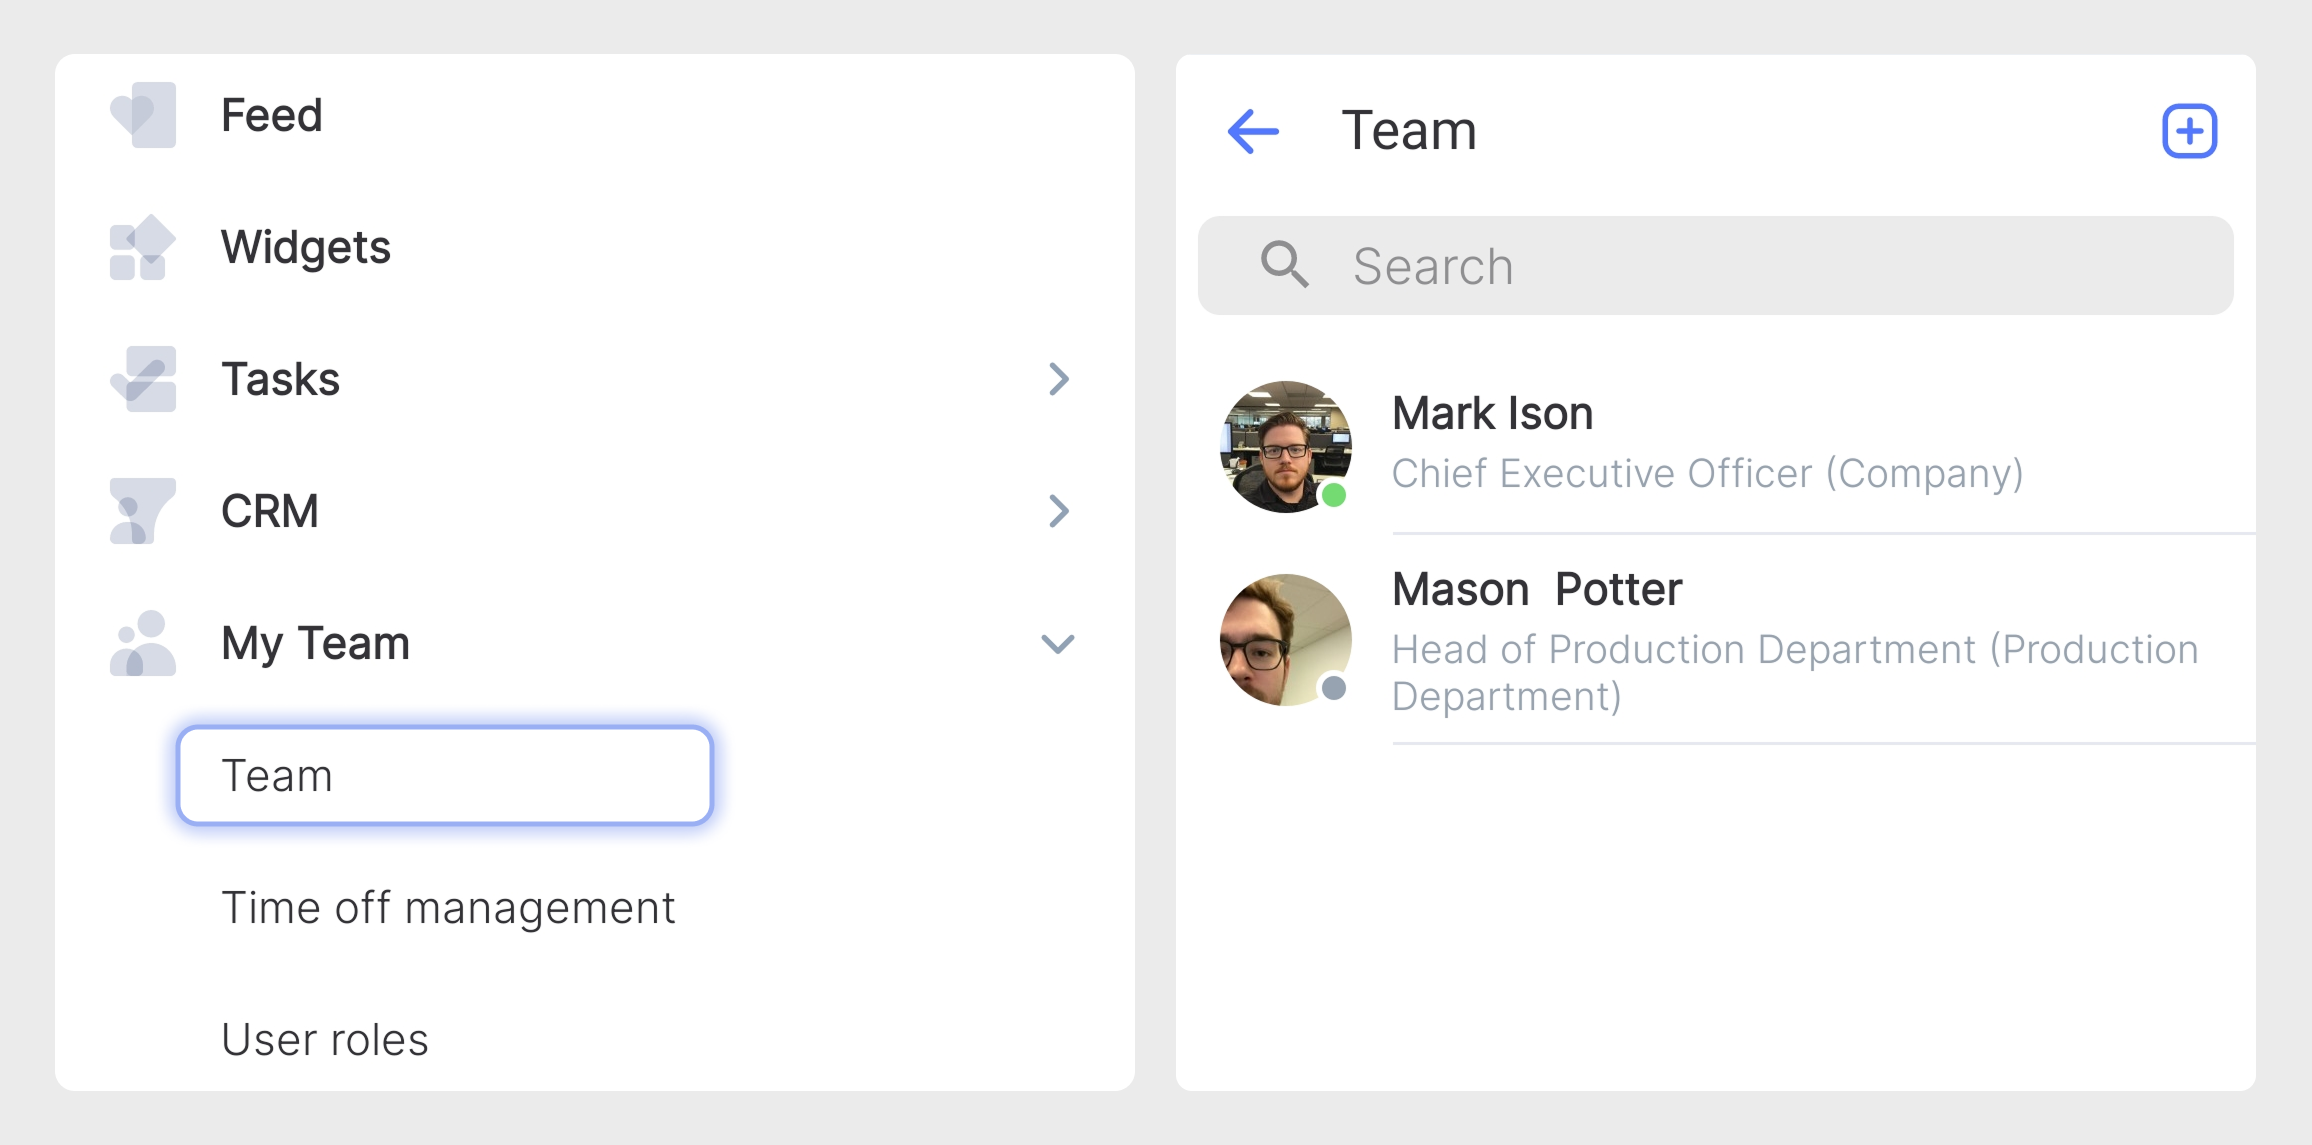This screenshot has width=2312, height=1145.
Task: Open Mark Ison's profile photo
Action: (x=1286, y=446)
